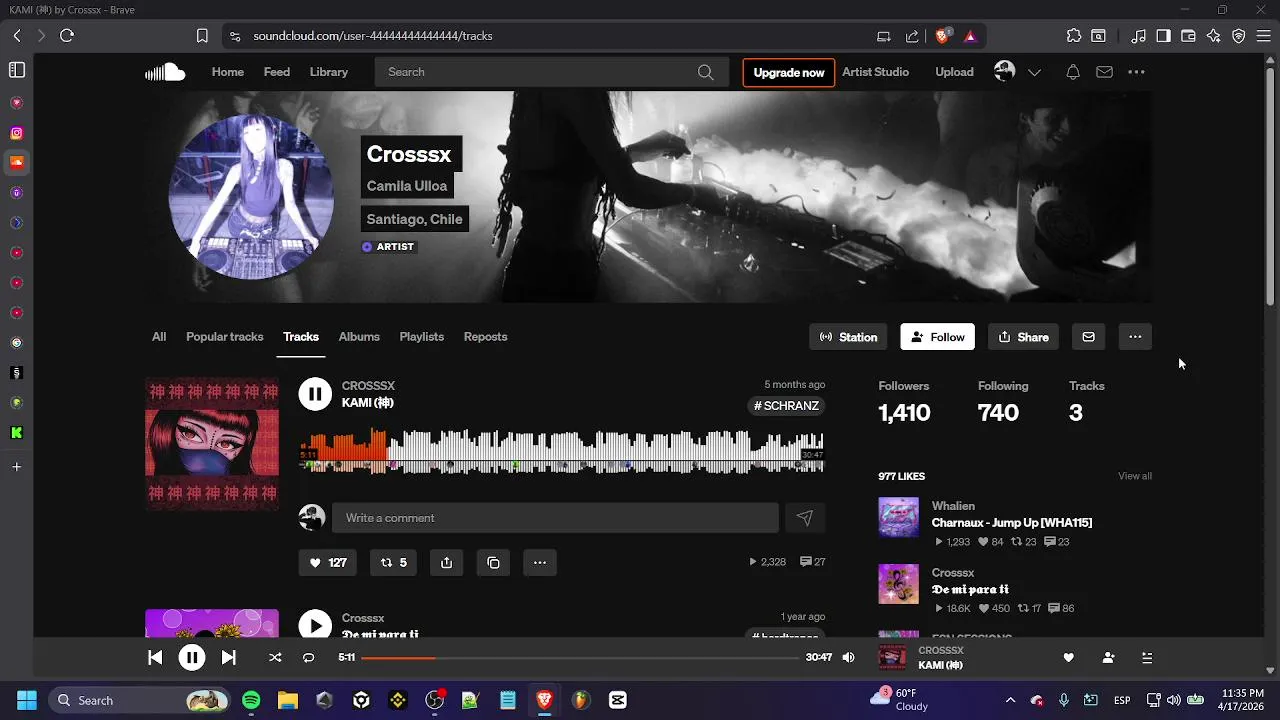Toggle shuffle in the player bar
1280x720 pixels.
(275, 657)
